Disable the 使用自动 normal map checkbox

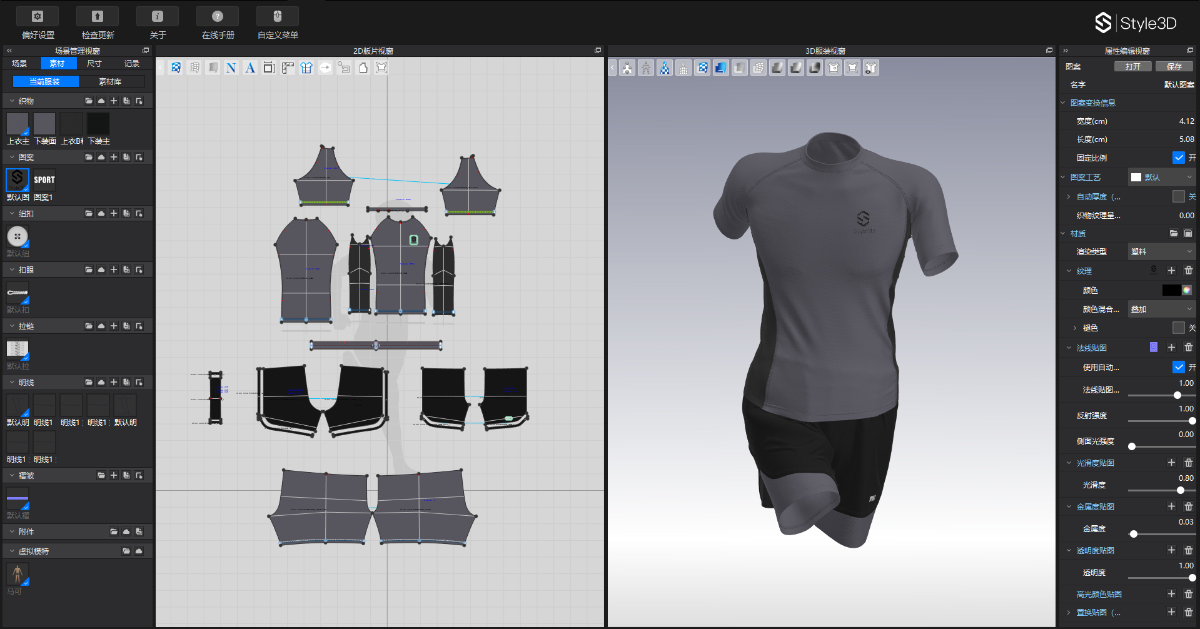pos(1178,367)
